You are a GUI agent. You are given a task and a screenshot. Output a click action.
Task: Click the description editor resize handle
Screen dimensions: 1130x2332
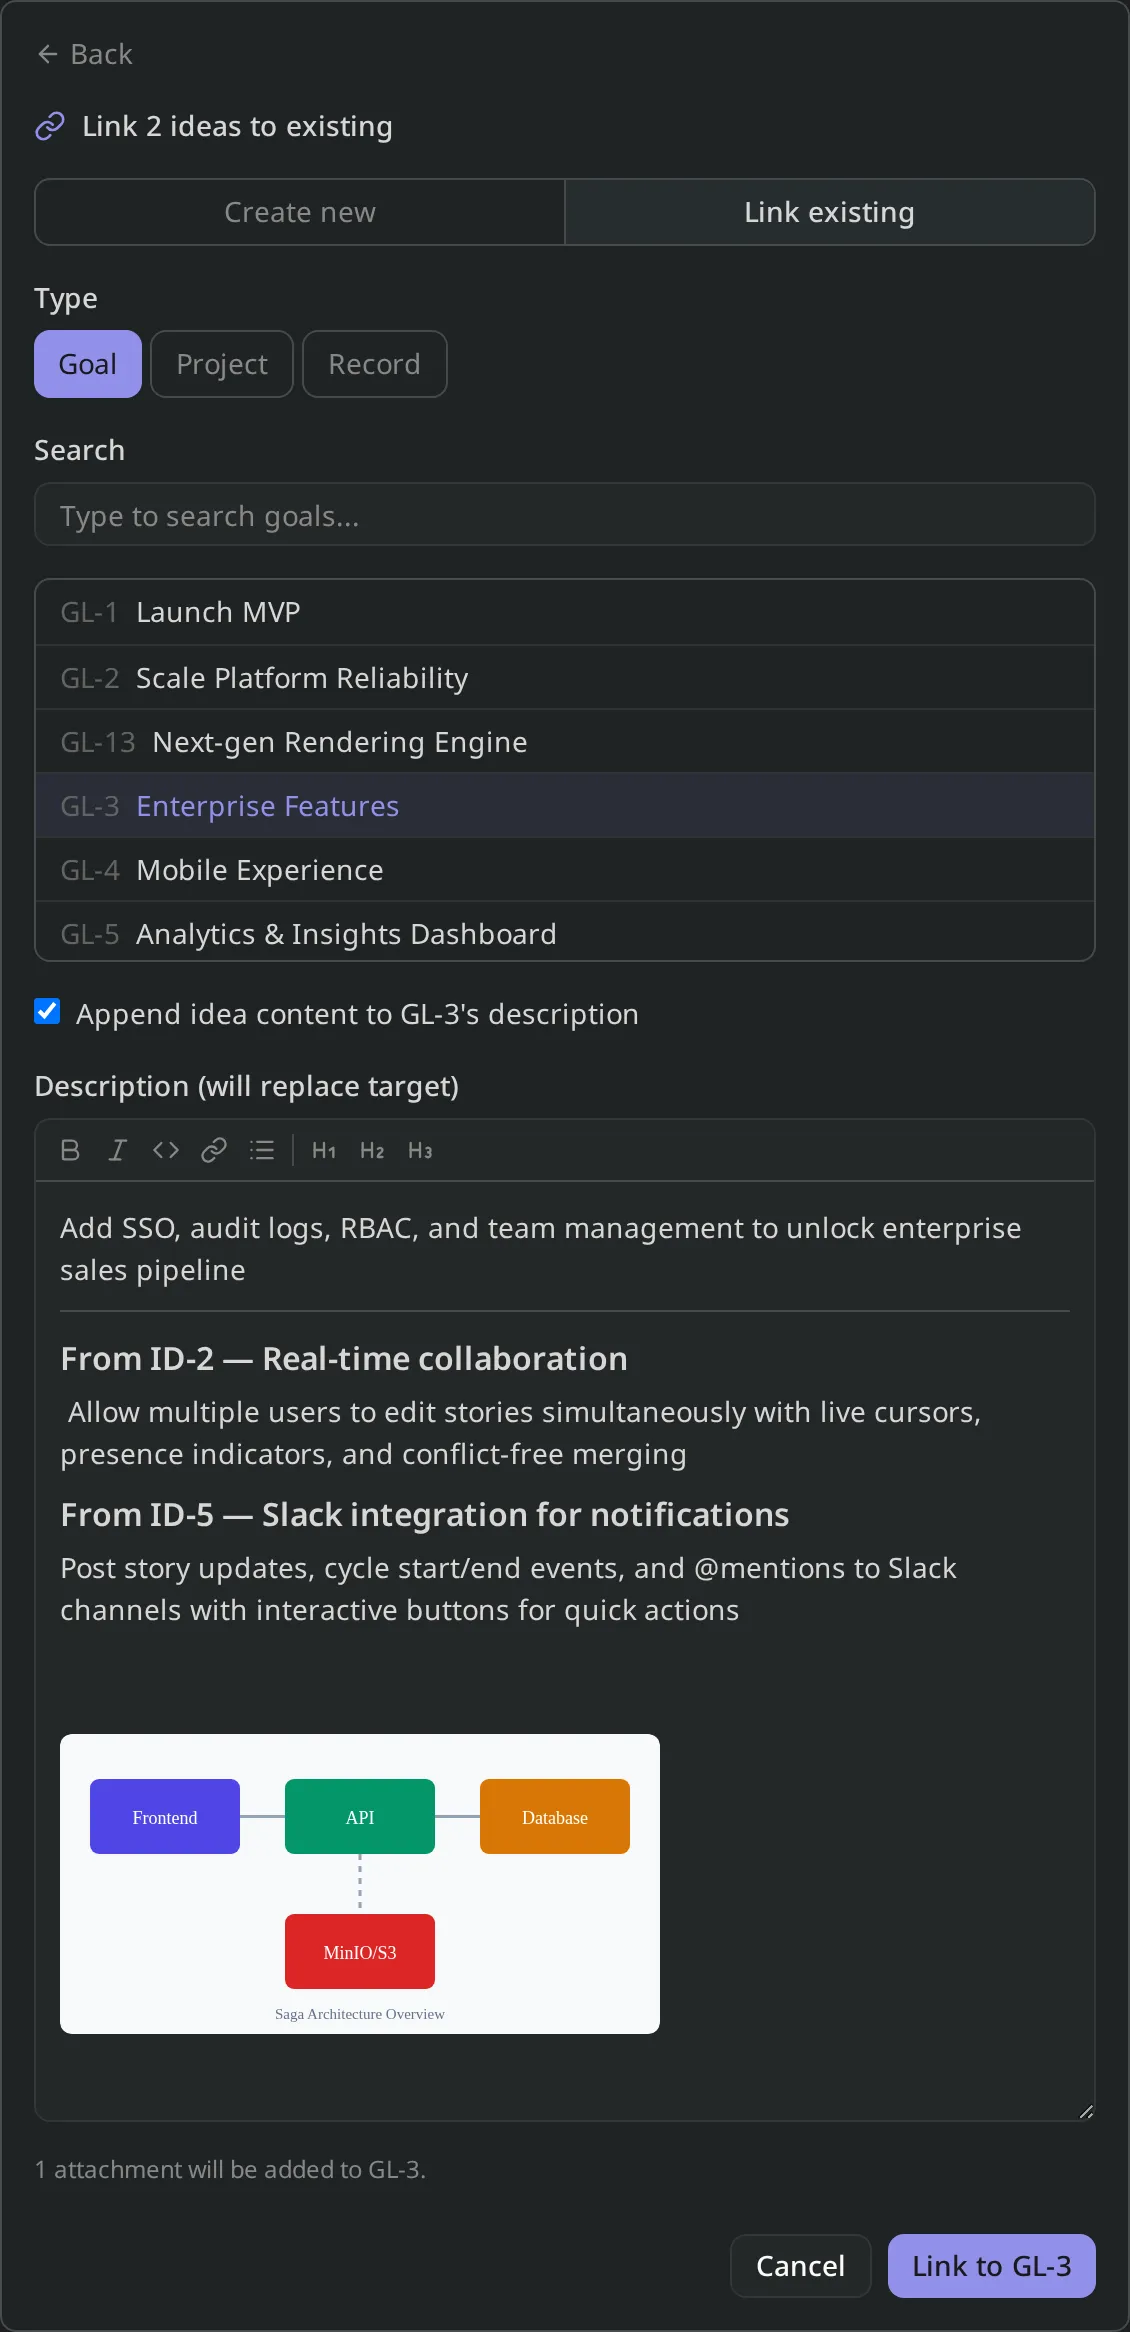(x=1086, y=2111)
